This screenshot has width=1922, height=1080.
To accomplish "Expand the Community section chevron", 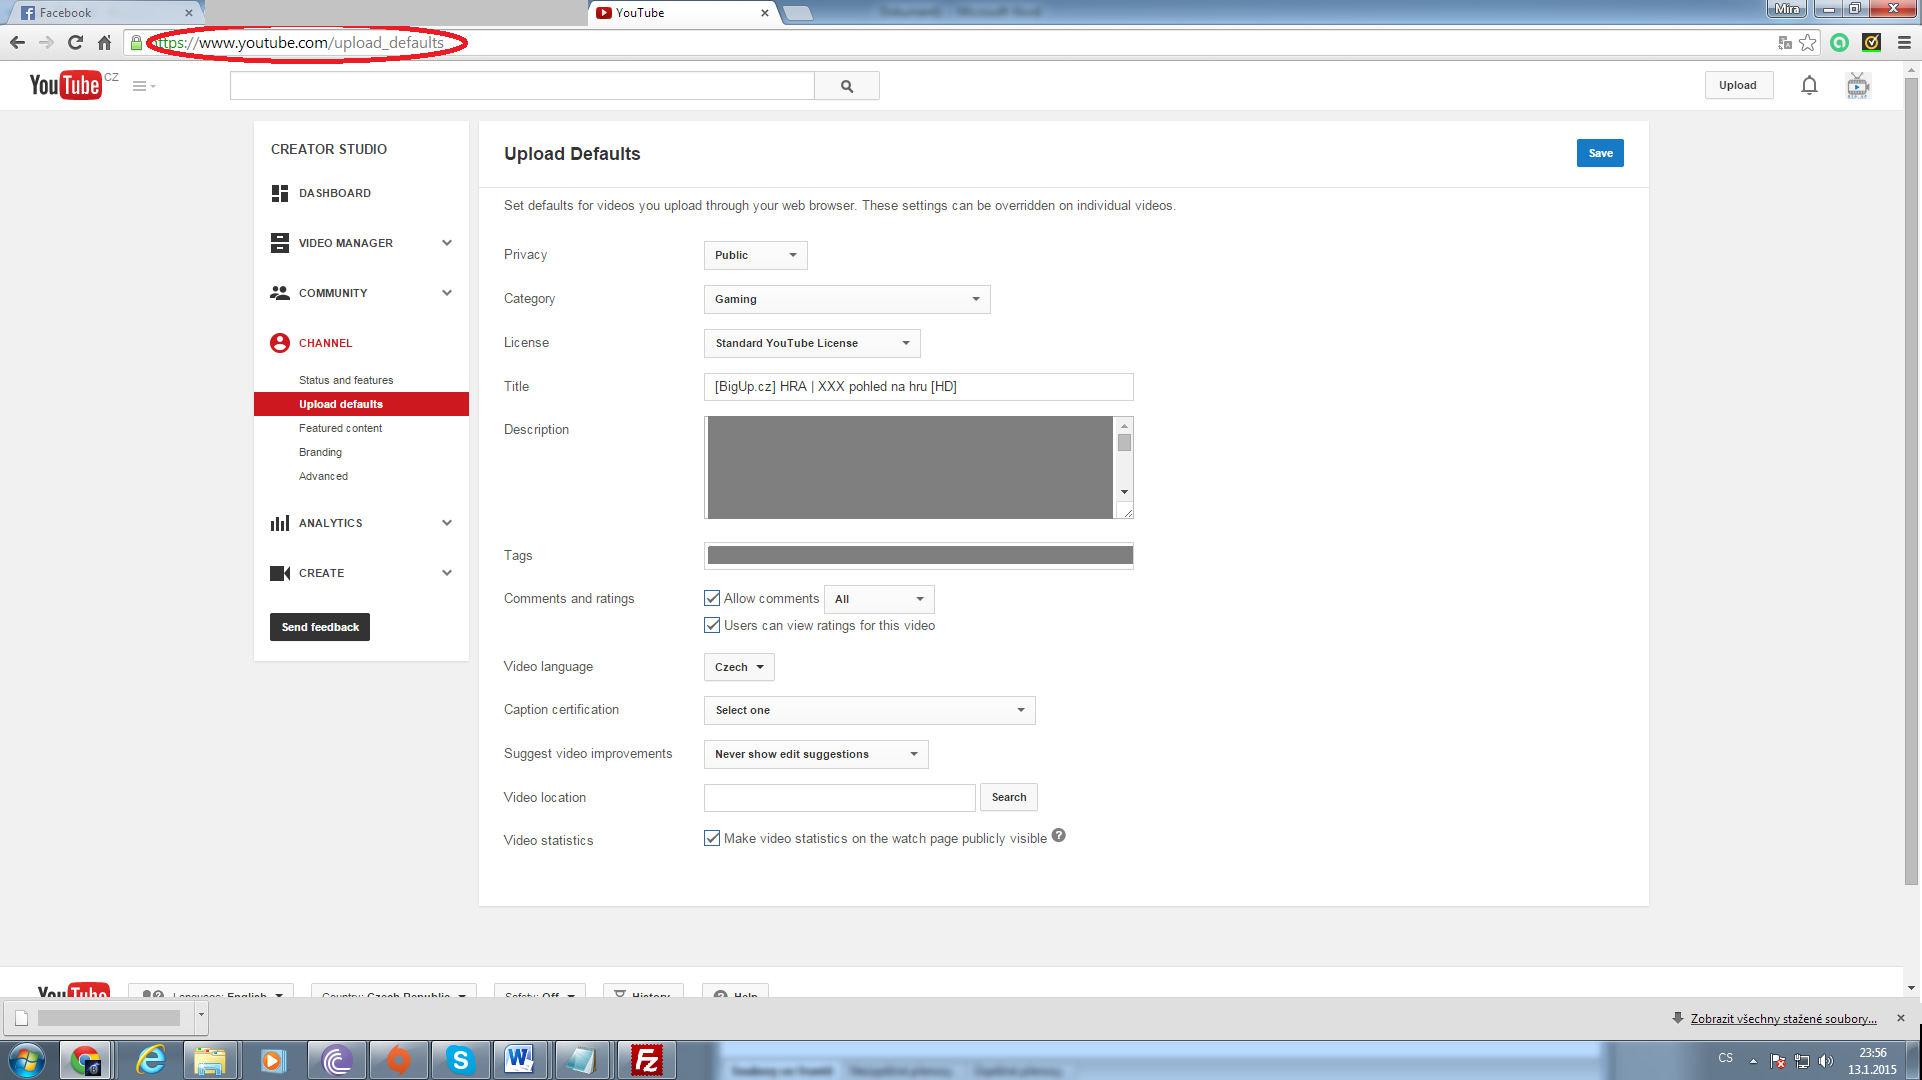I will click(447, 293).
